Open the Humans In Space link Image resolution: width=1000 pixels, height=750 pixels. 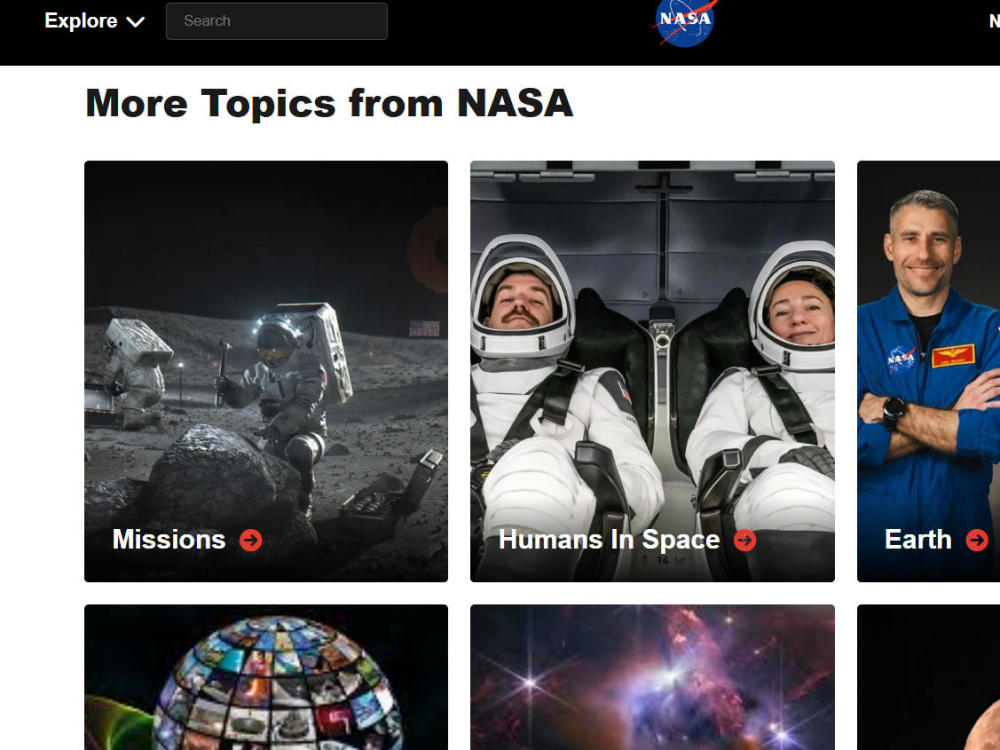click(x=609, y=540)
